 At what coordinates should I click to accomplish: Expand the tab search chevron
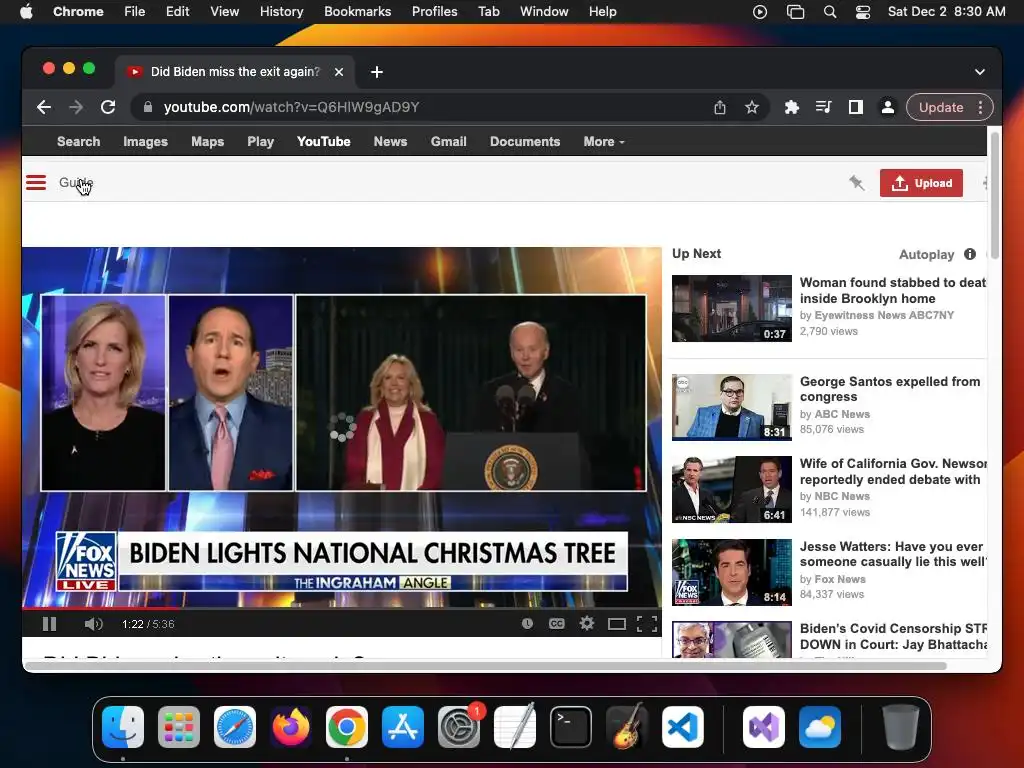tap(980, 72)
